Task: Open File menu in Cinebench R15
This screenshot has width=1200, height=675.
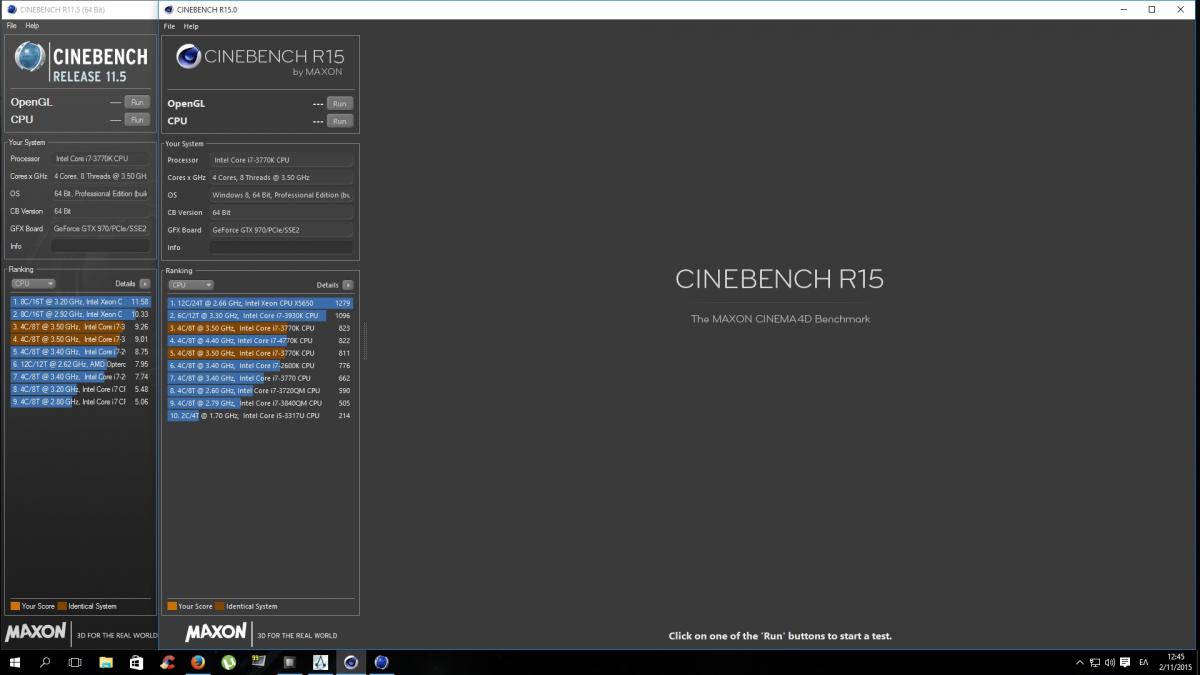Action: (169, 26)
